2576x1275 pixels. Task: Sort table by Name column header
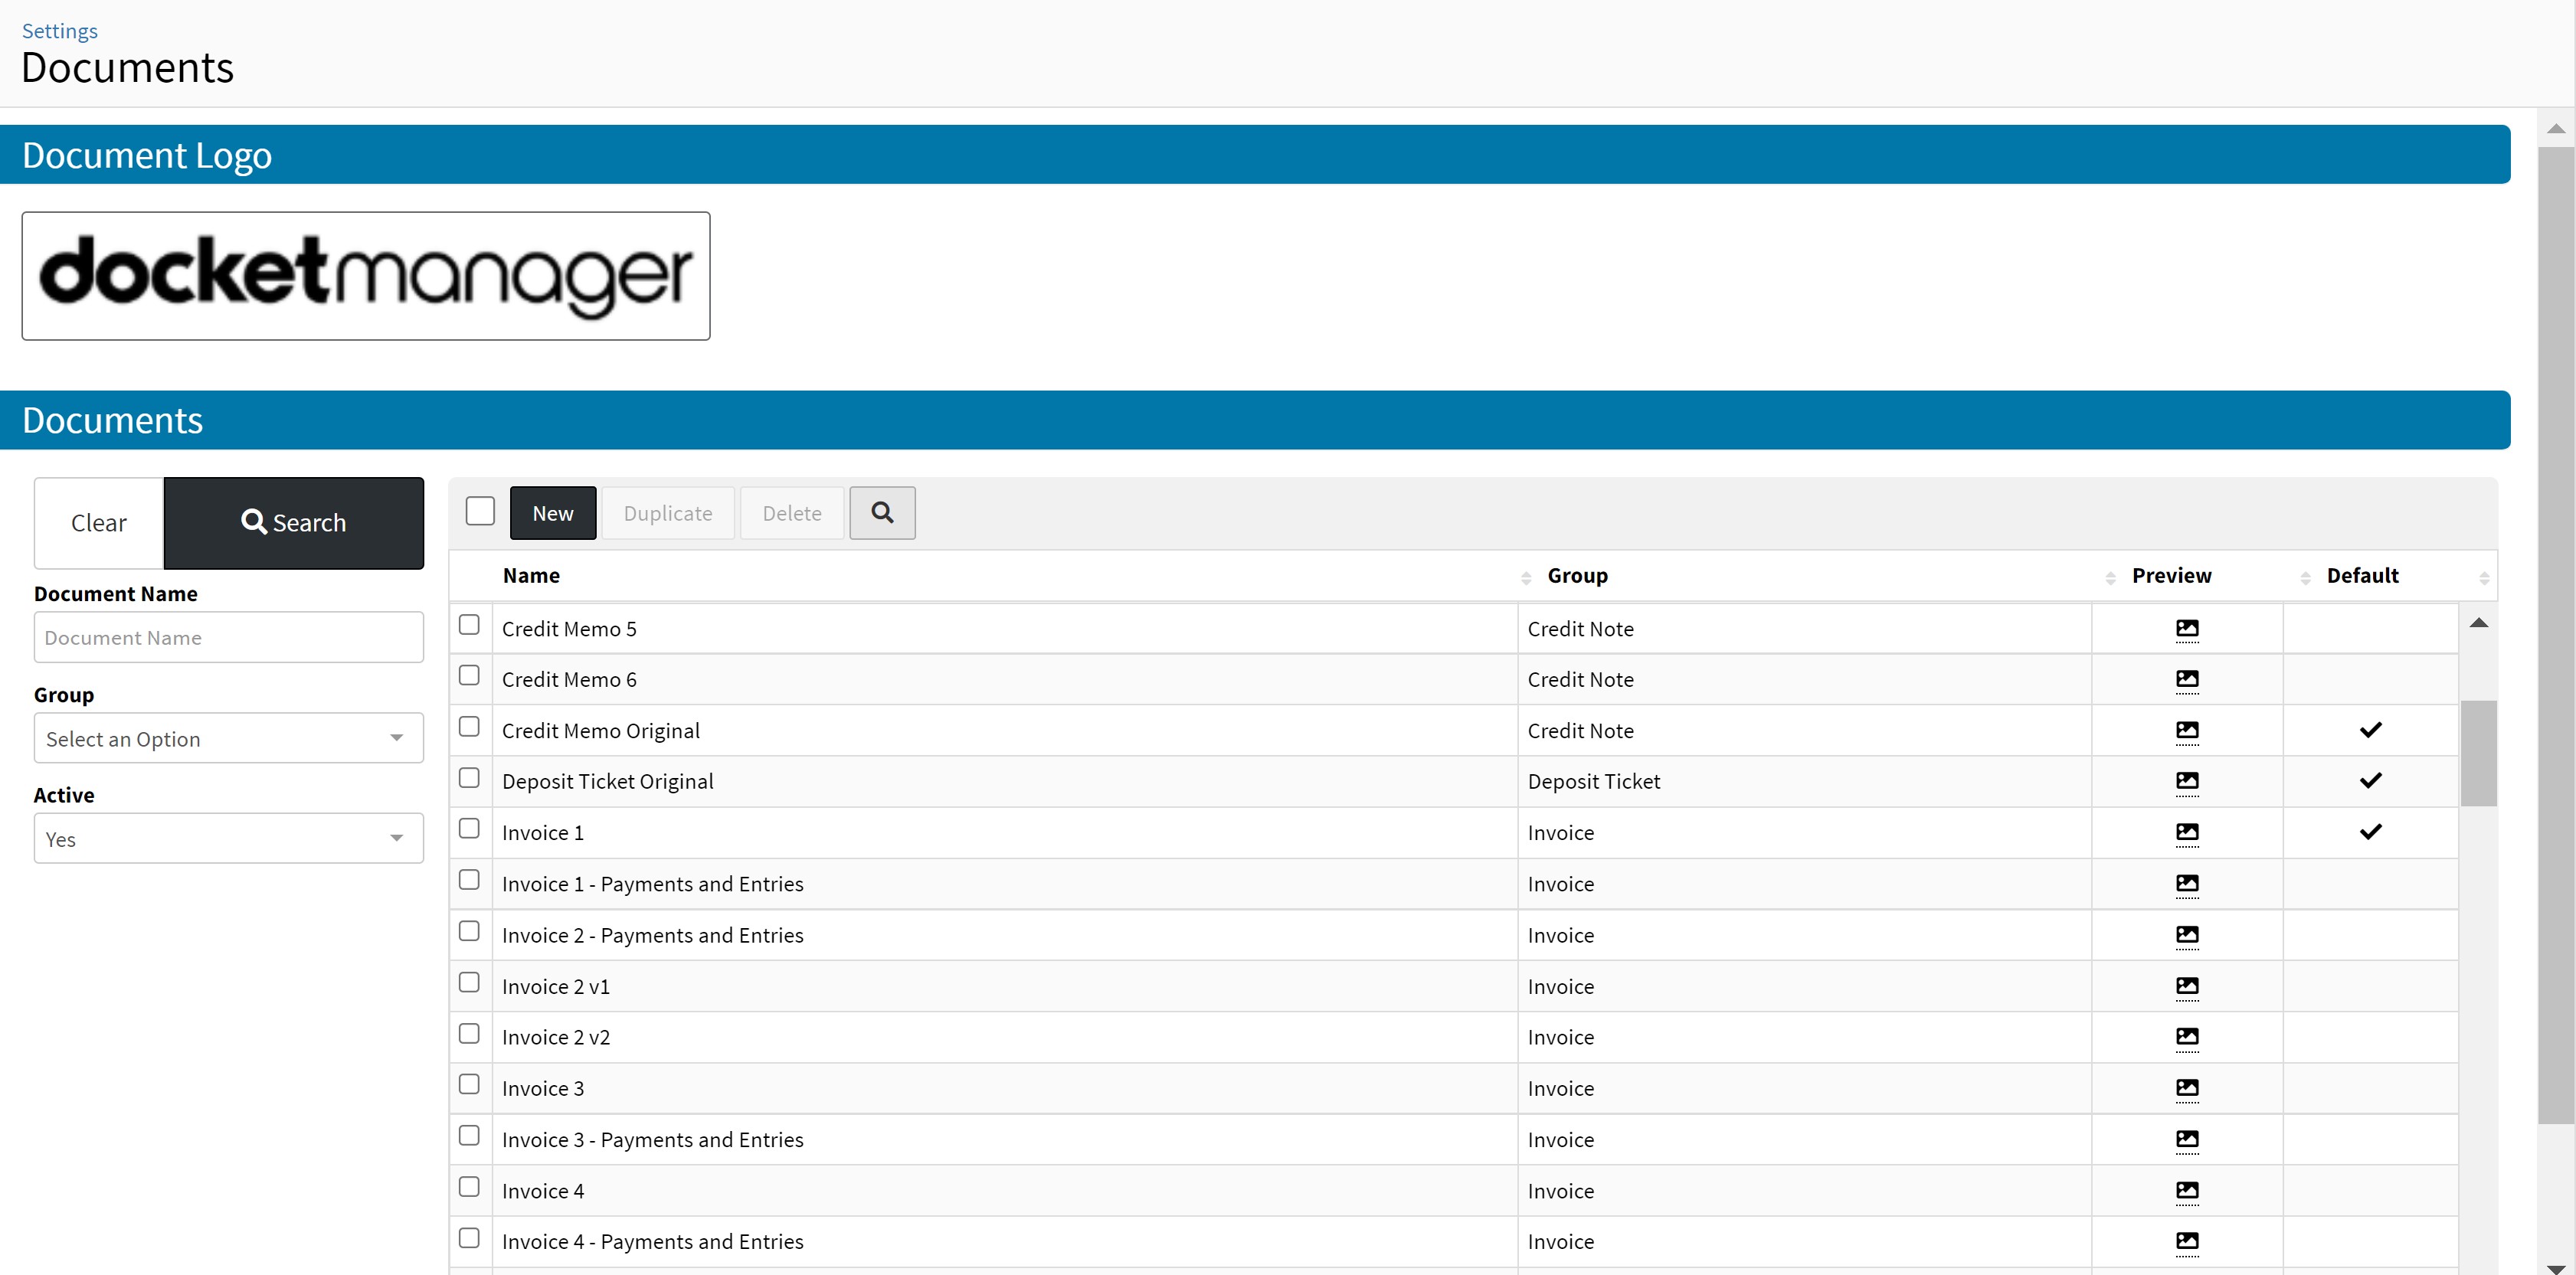click(x=531, y=576)
